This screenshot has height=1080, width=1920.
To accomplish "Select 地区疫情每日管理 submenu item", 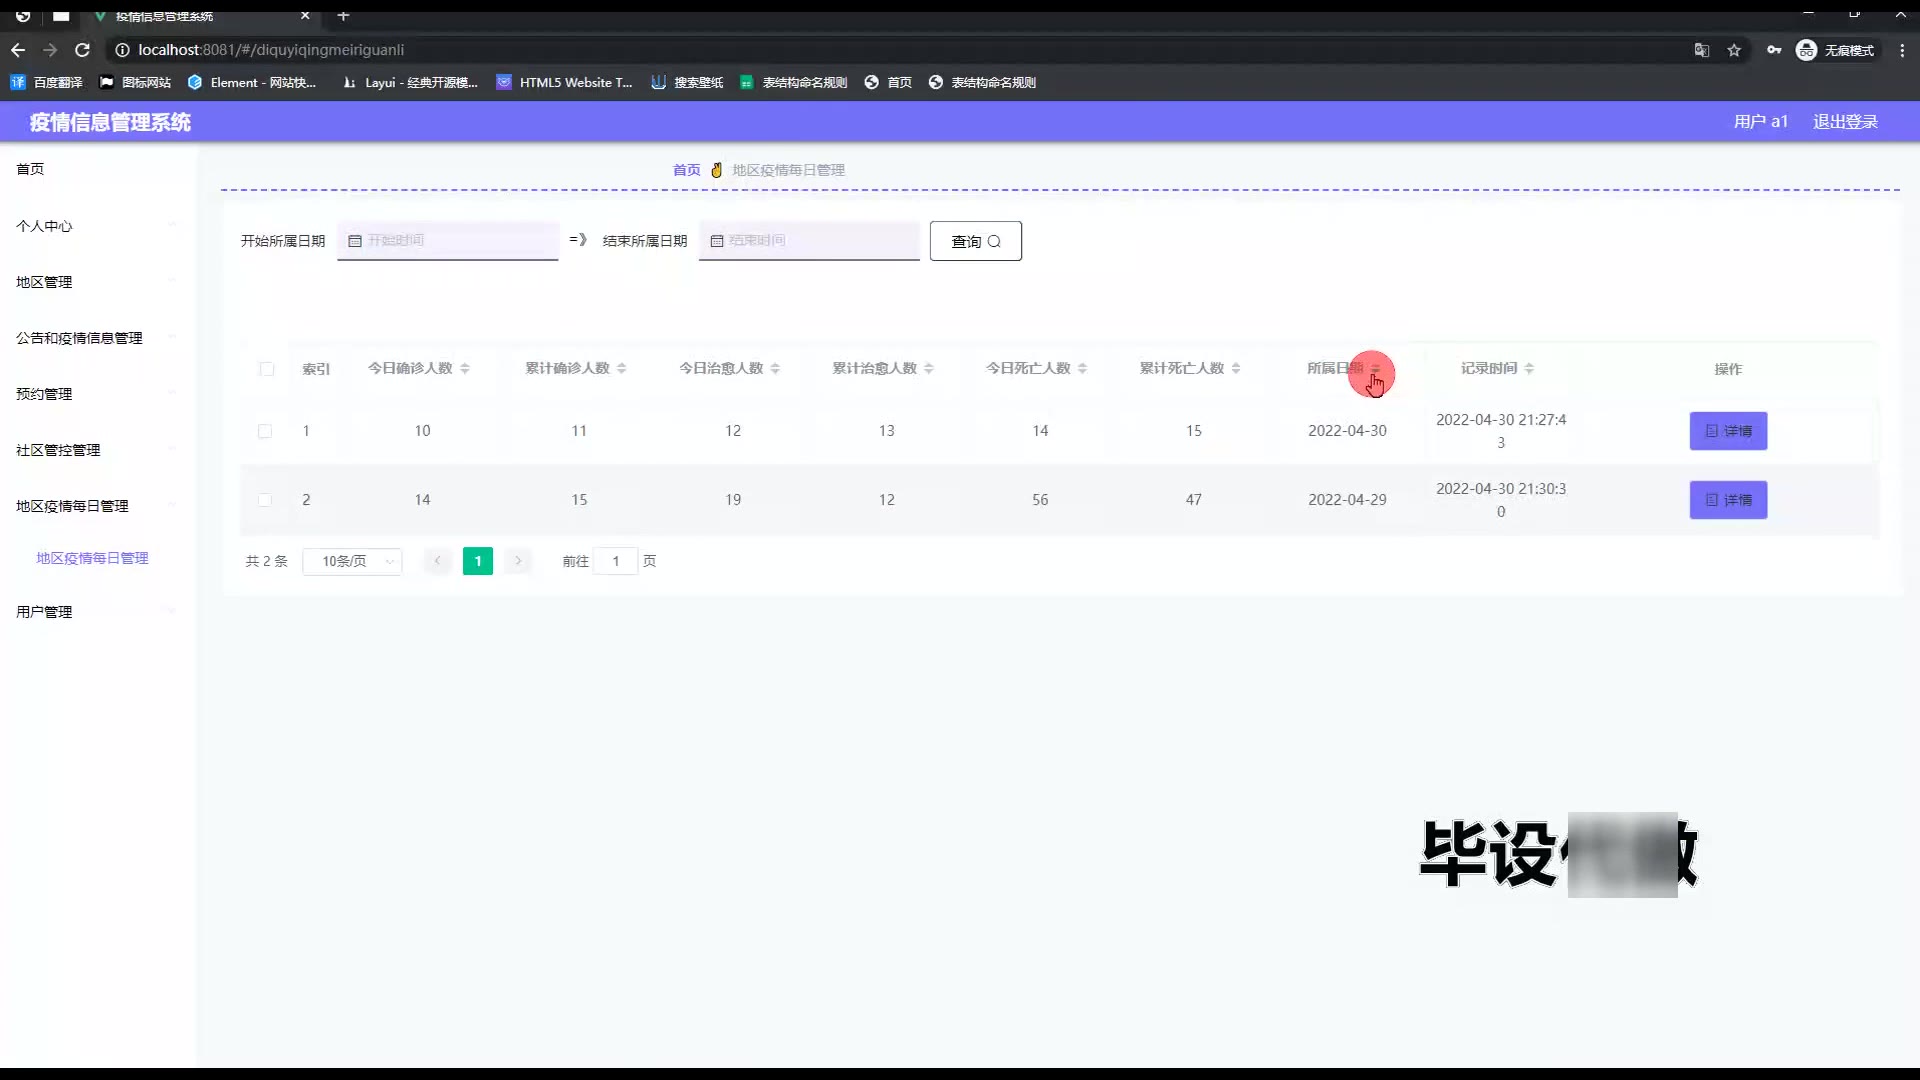I will tap(92, 558).
